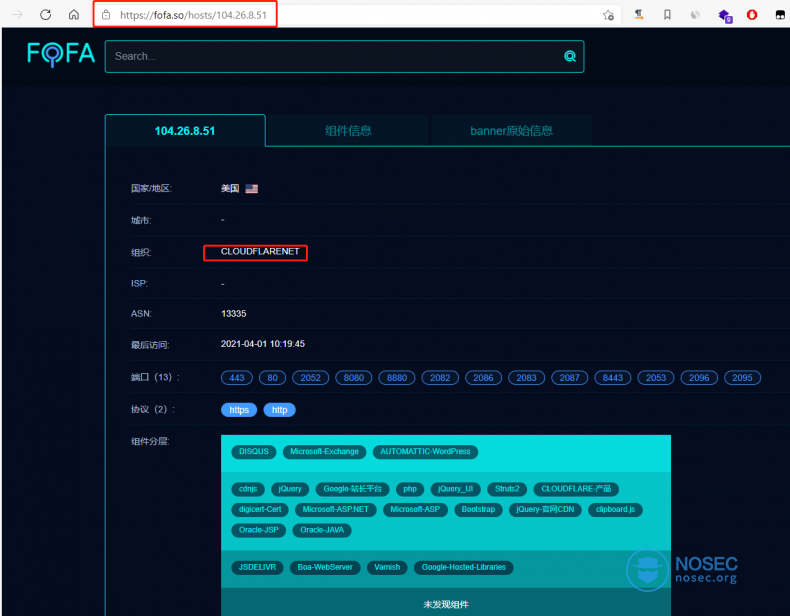This screenshot has width=790, height=616.
Task: Click the ASN value 13335
Action: 234,314
